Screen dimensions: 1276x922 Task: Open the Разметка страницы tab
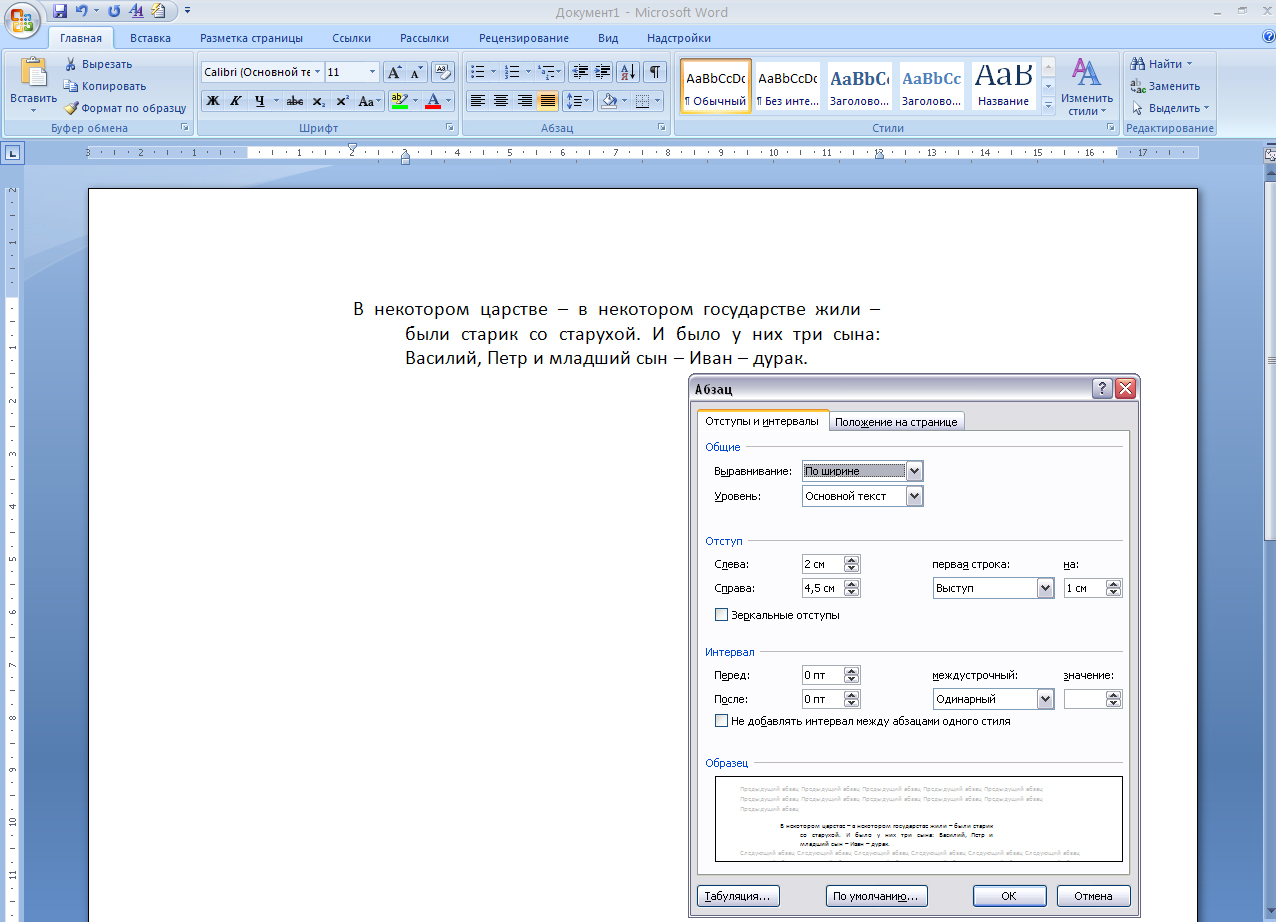pyautogui.click(x=251, y=38)
